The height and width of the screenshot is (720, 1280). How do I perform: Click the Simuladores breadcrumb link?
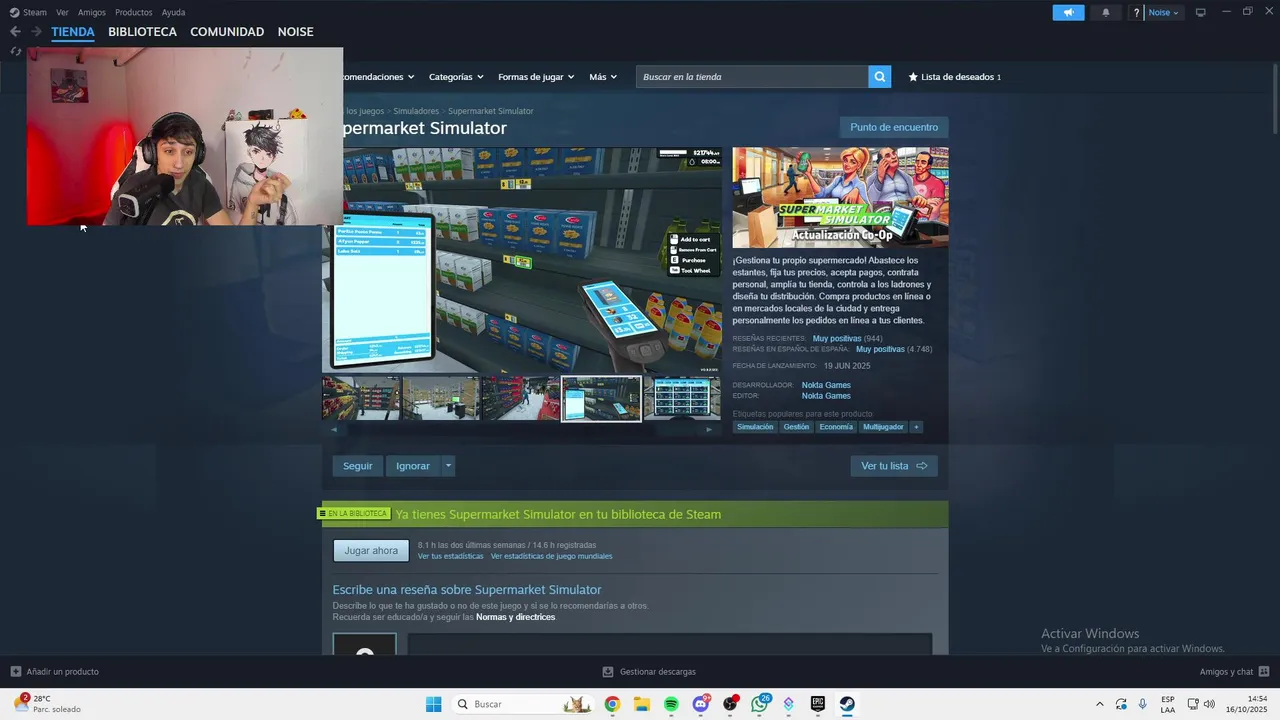pos(416,111)
